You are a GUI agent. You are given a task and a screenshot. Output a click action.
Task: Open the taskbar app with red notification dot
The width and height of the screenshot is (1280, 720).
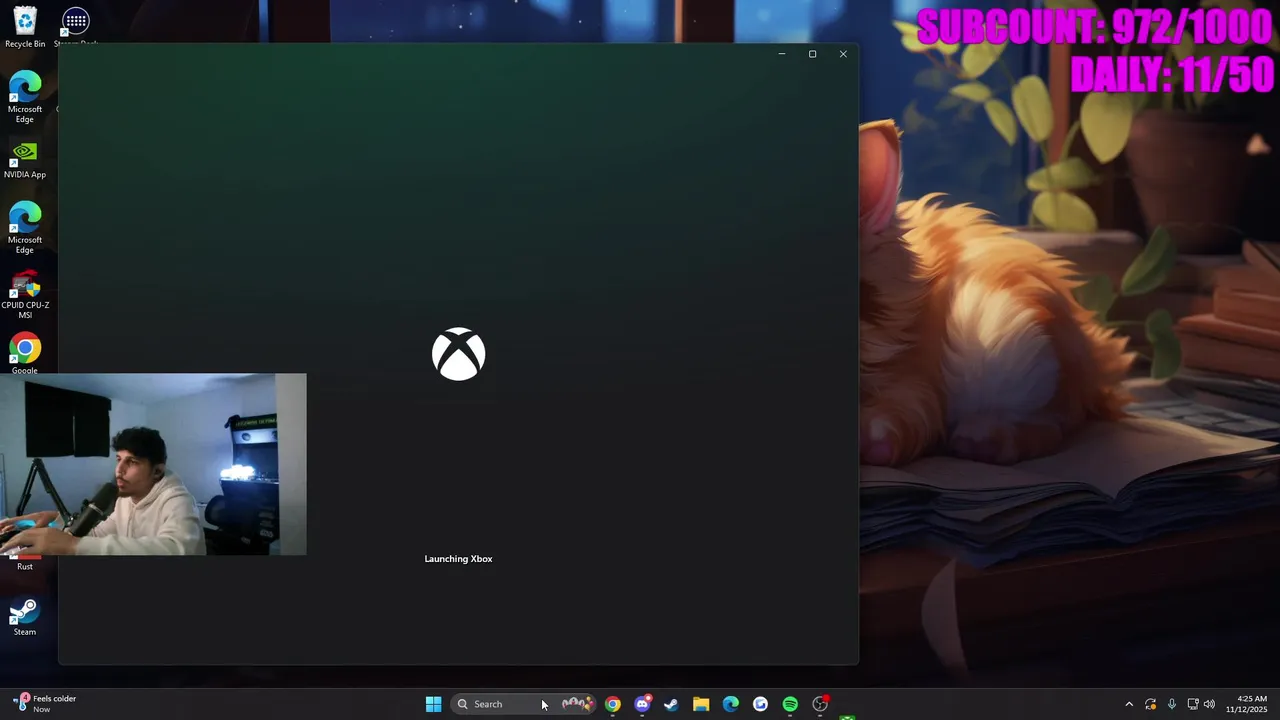click(820, 704)
